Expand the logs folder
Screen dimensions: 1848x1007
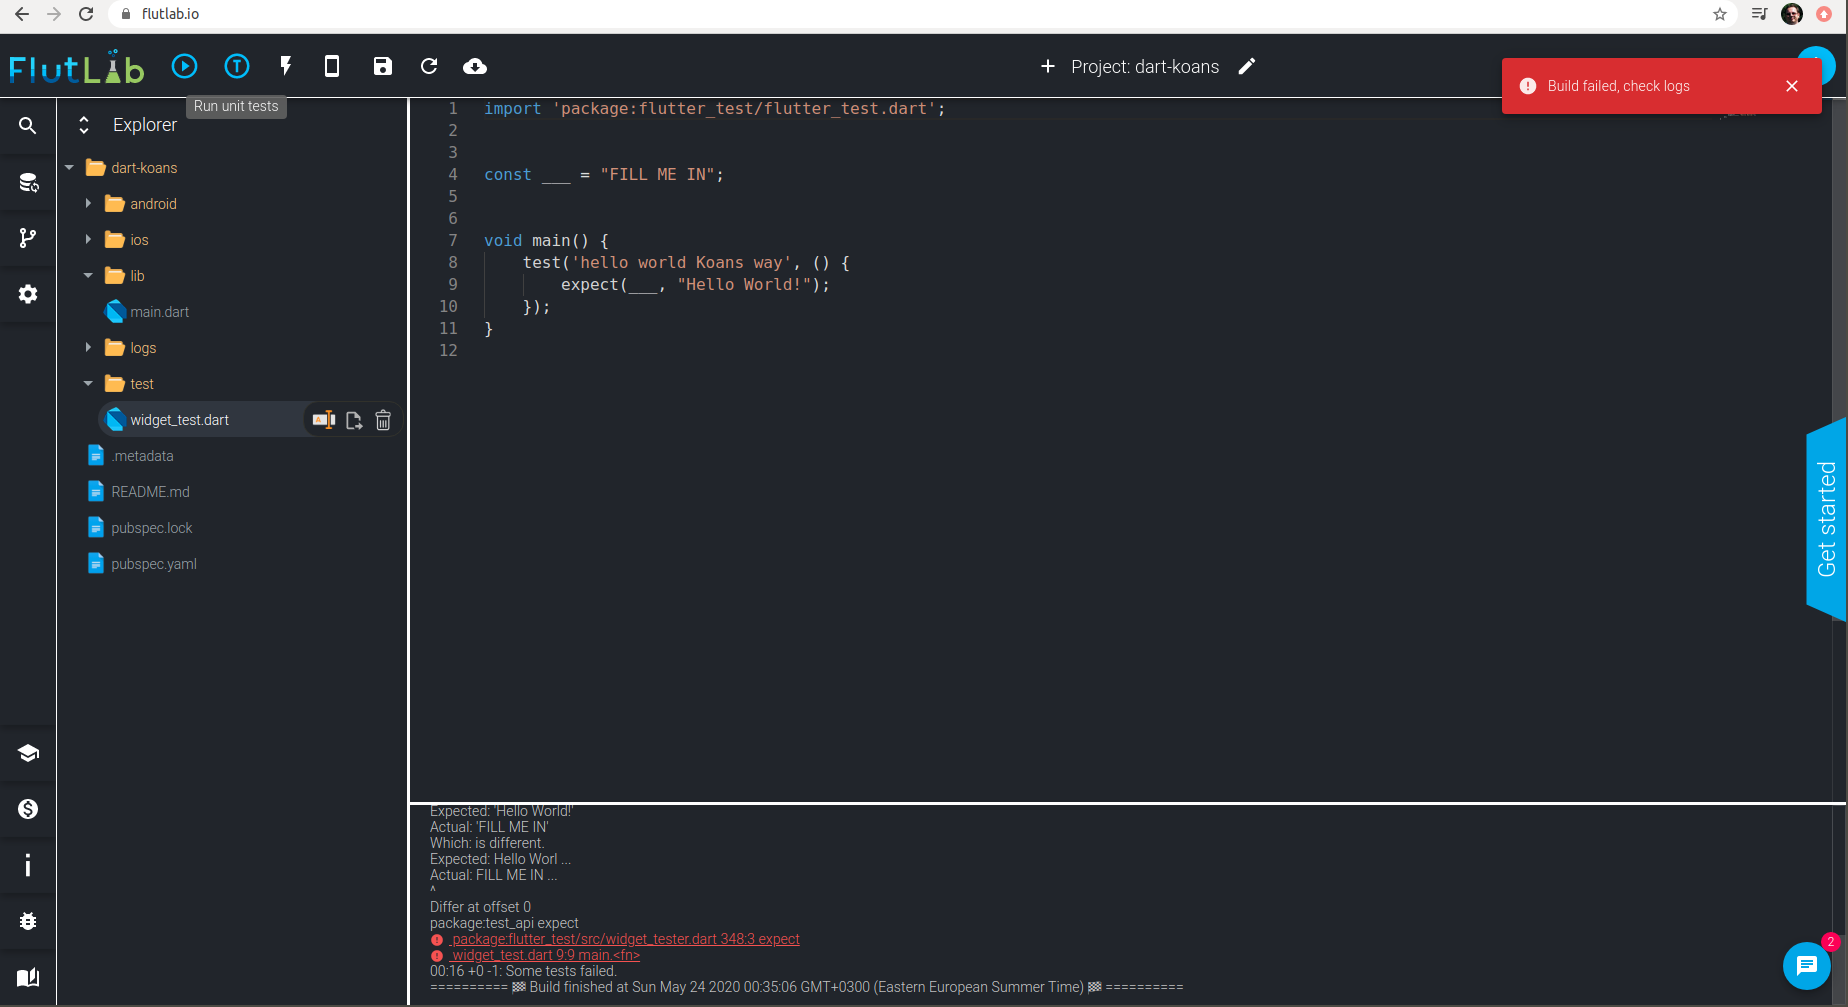point(90,347)
